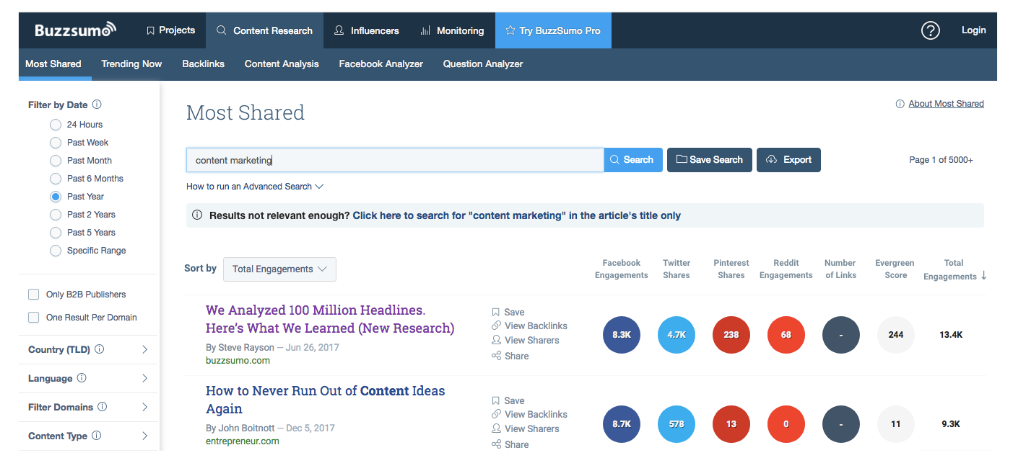Save the Never Run Out of Content article
1020x463 pixels.
(508, 401)
